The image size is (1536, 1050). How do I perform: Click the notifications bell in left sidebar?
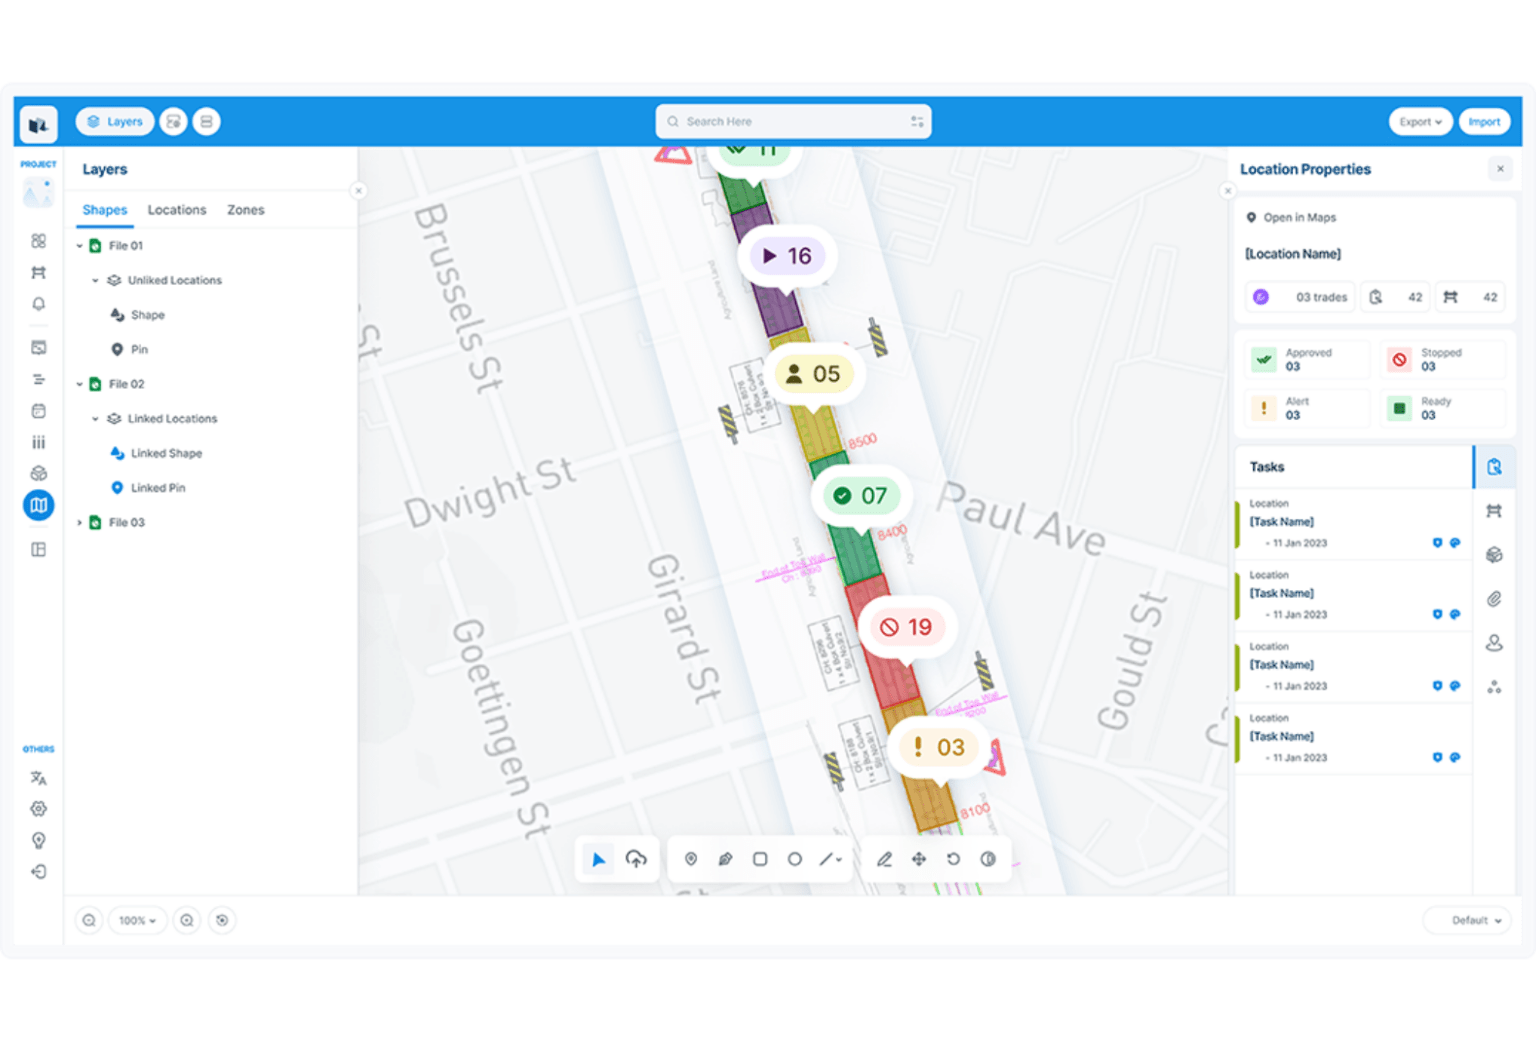[38, 304]
